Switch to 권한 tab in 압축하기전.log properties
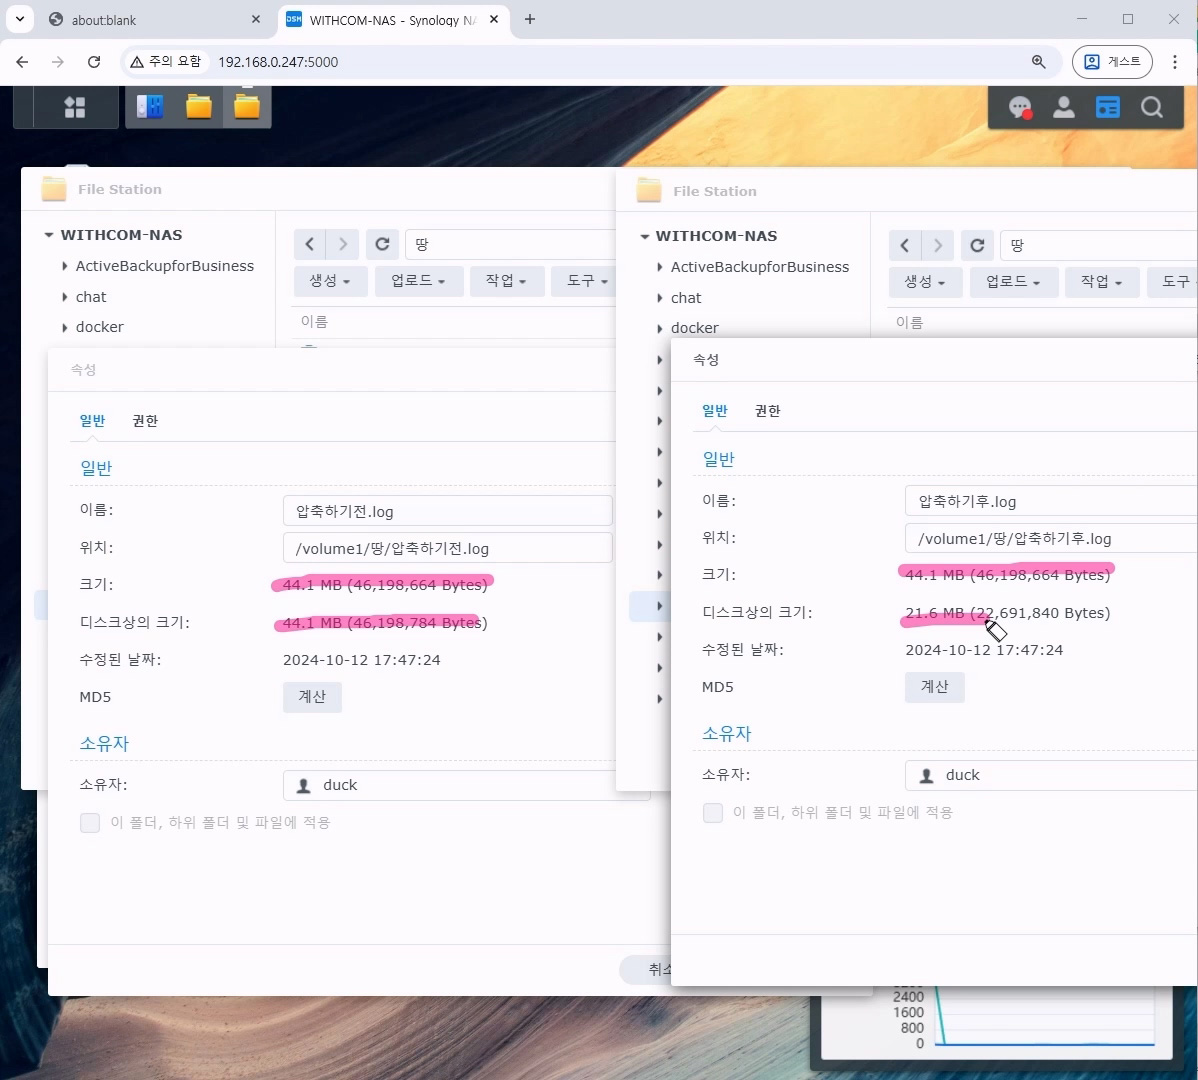Image resolution: width=1198 pixels, height=1080 pixels. 145,421
